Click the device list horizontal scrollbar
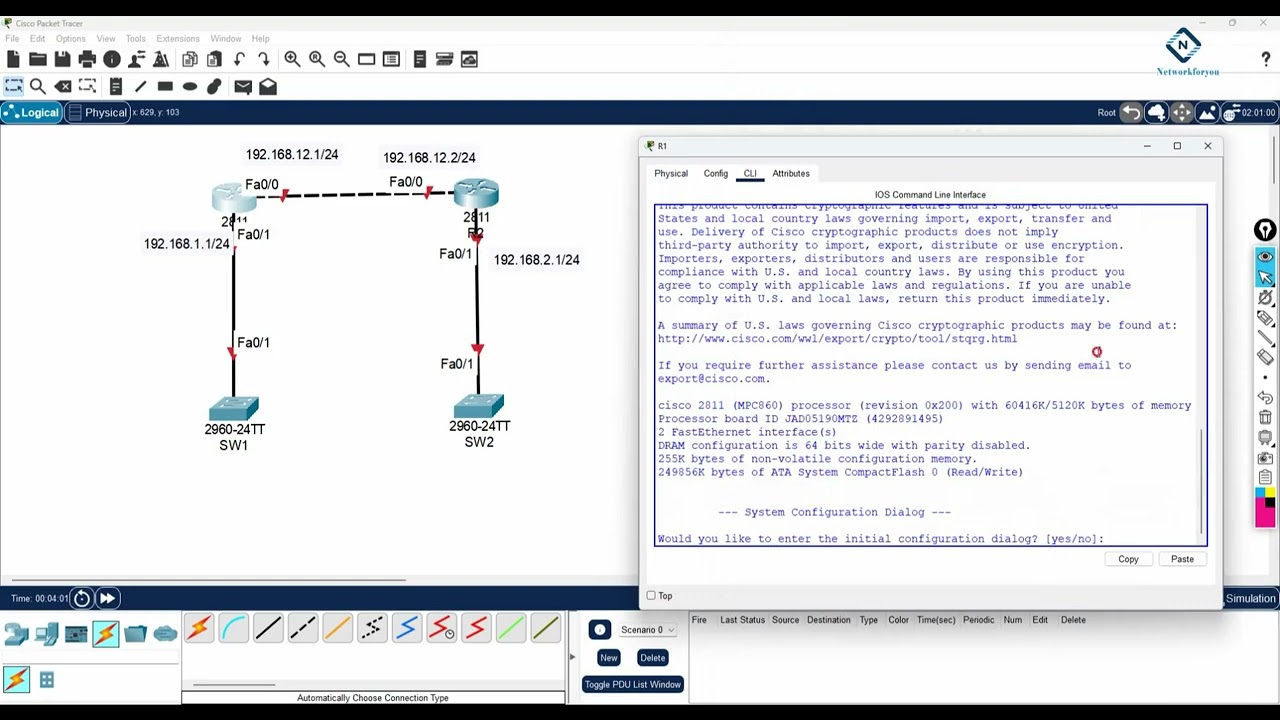 (x=234, y=686)
